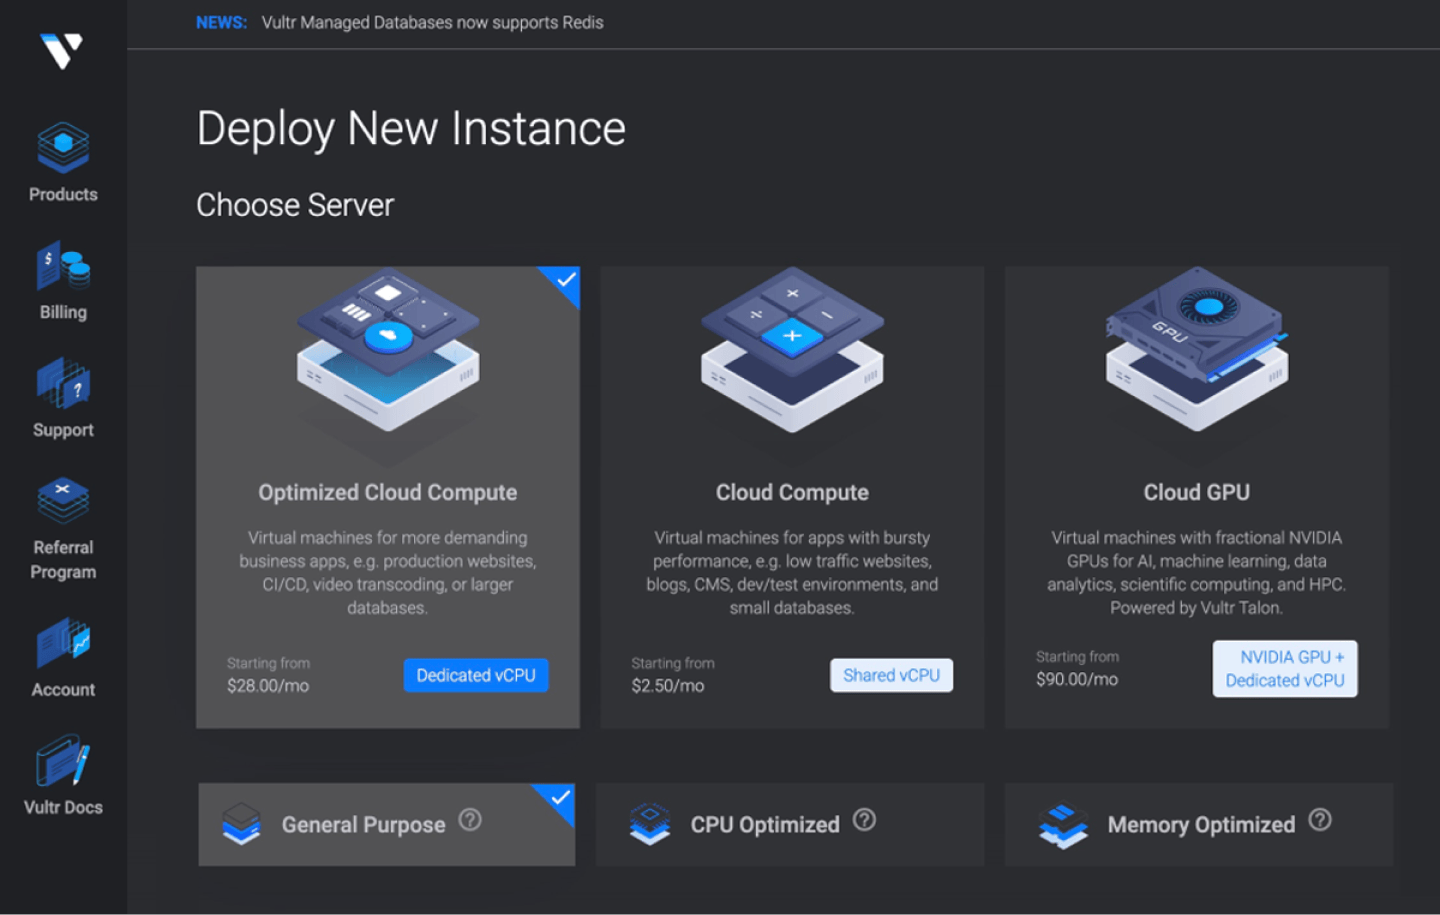Viewport: 1440px width, 915px height.
Task: Click the Referral Program menu label
Action: coord(63,560)
